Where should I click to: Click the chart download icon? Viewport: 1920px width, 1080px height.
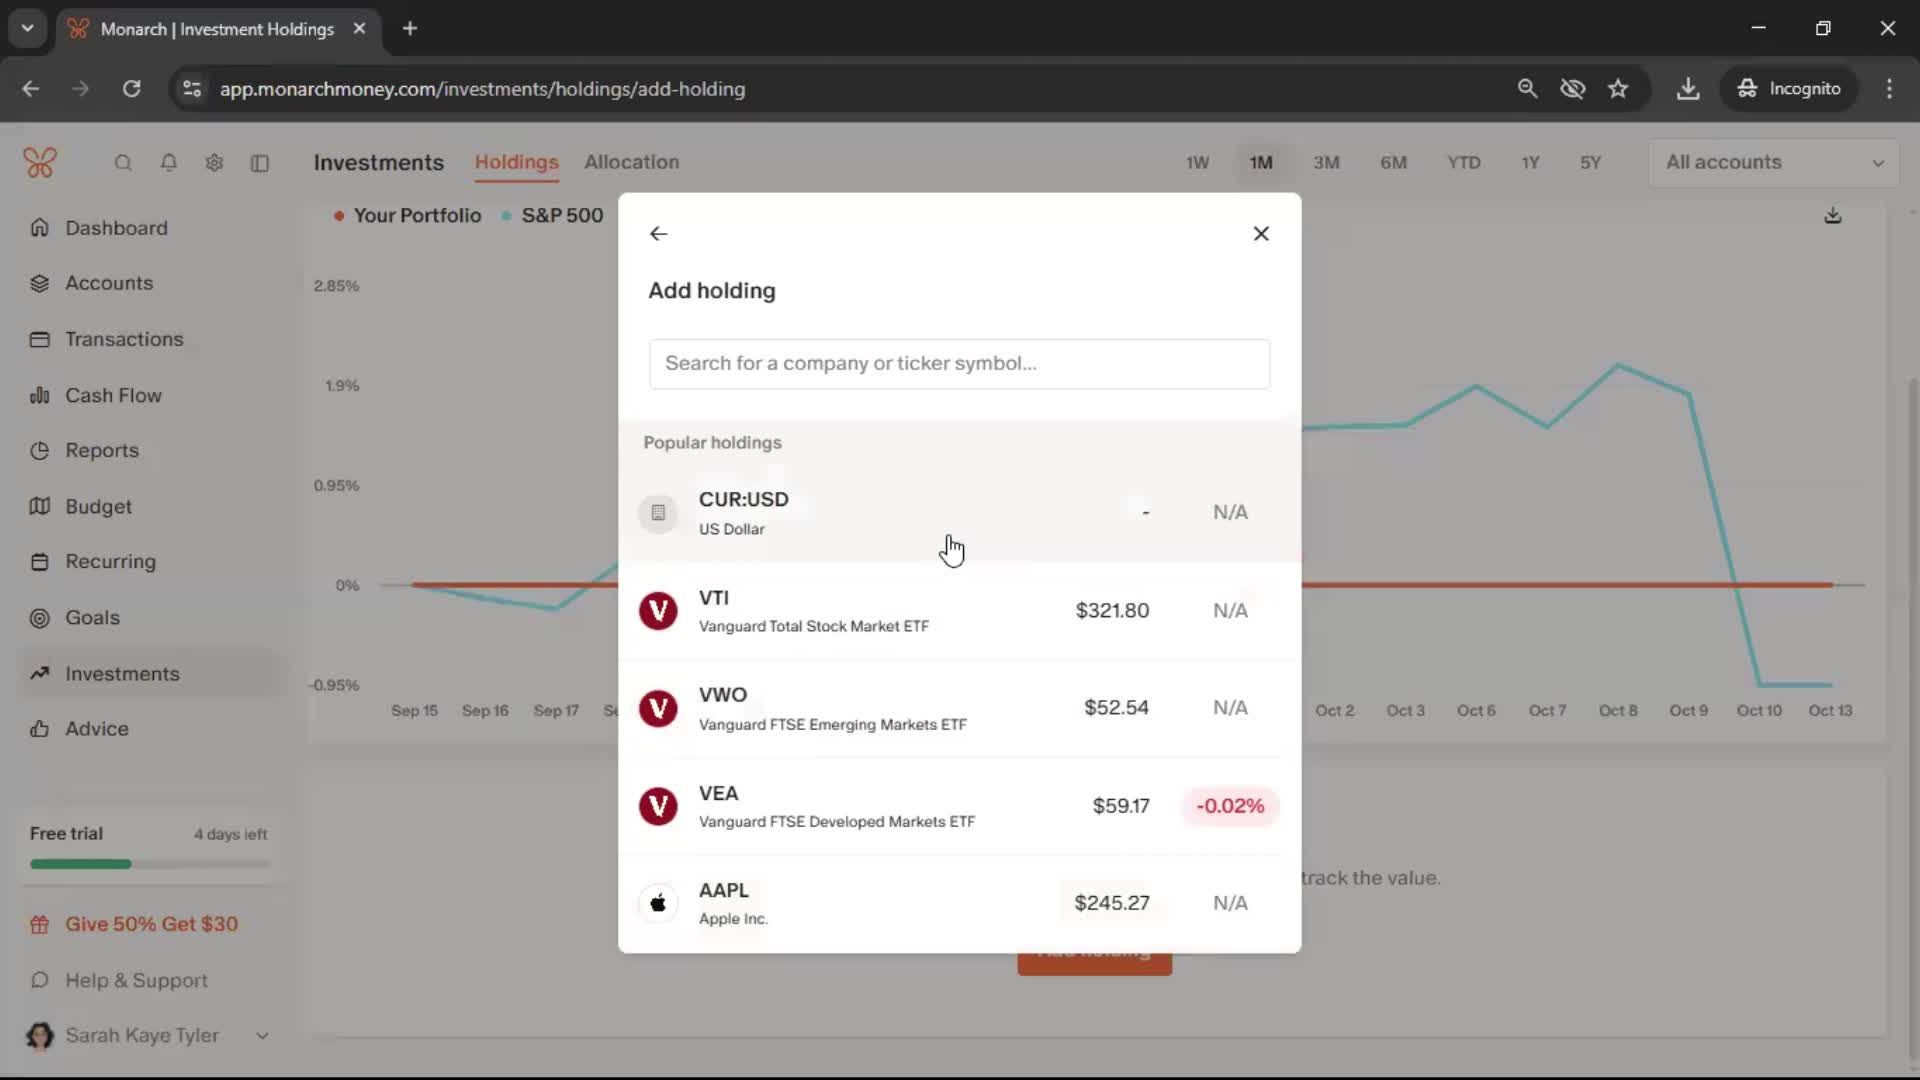(1832, 216)
